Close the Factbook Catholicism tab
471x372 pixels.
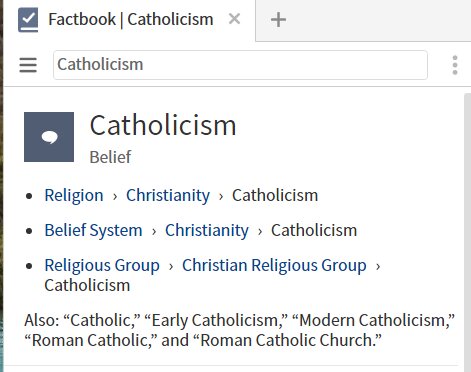234,19
